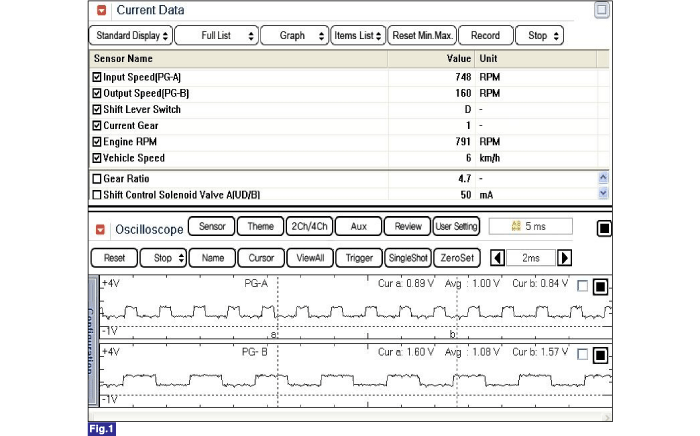This screenshot has width=700, height=436.
Task: Click the black square icon beside 5 ms
Action: pos(603,228)
